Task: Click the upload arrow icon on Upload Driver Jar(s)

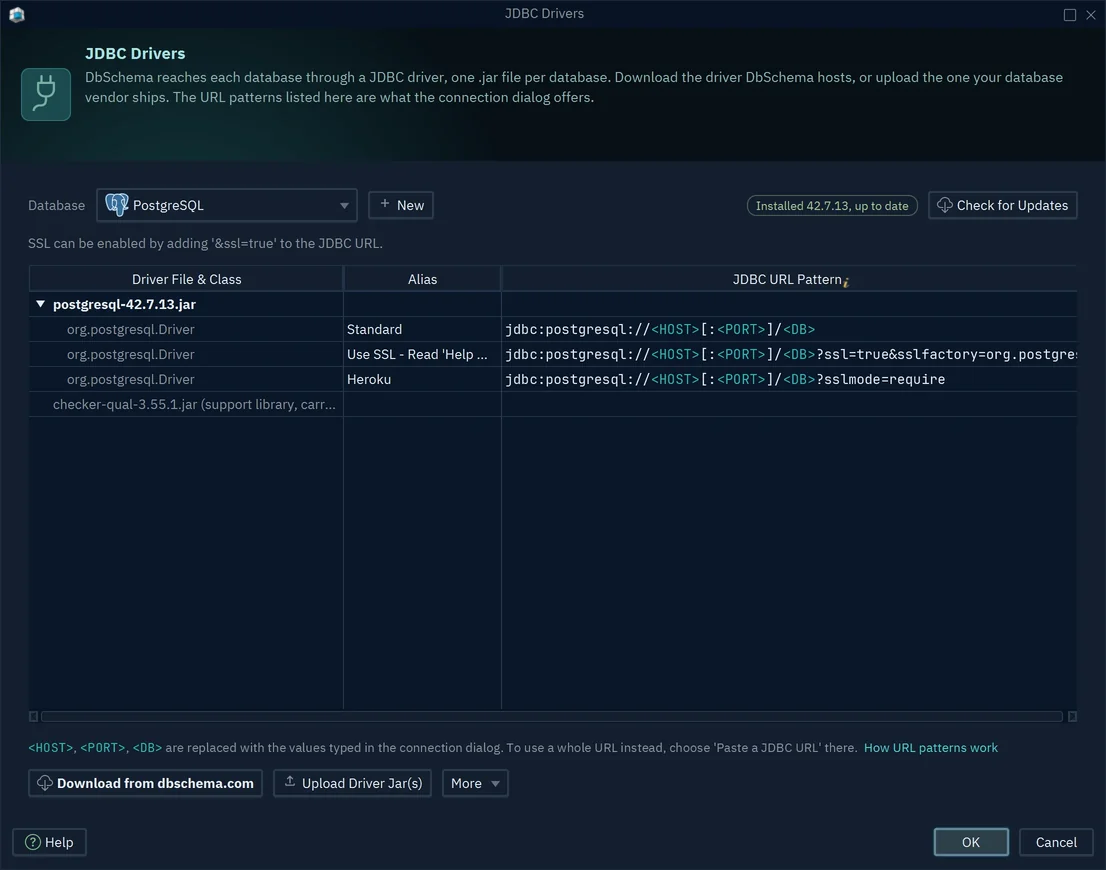Action: 290,782
